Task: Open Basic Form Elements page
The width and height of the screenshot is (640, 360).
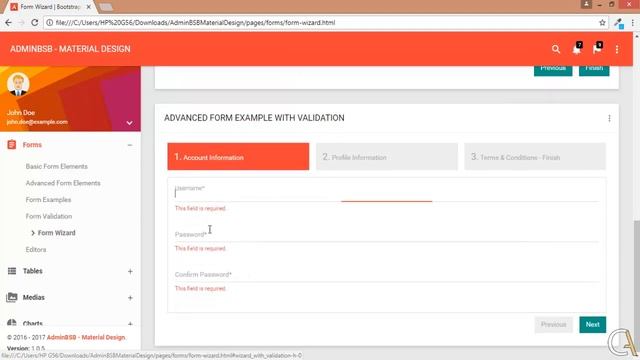Action: (56, 167)
